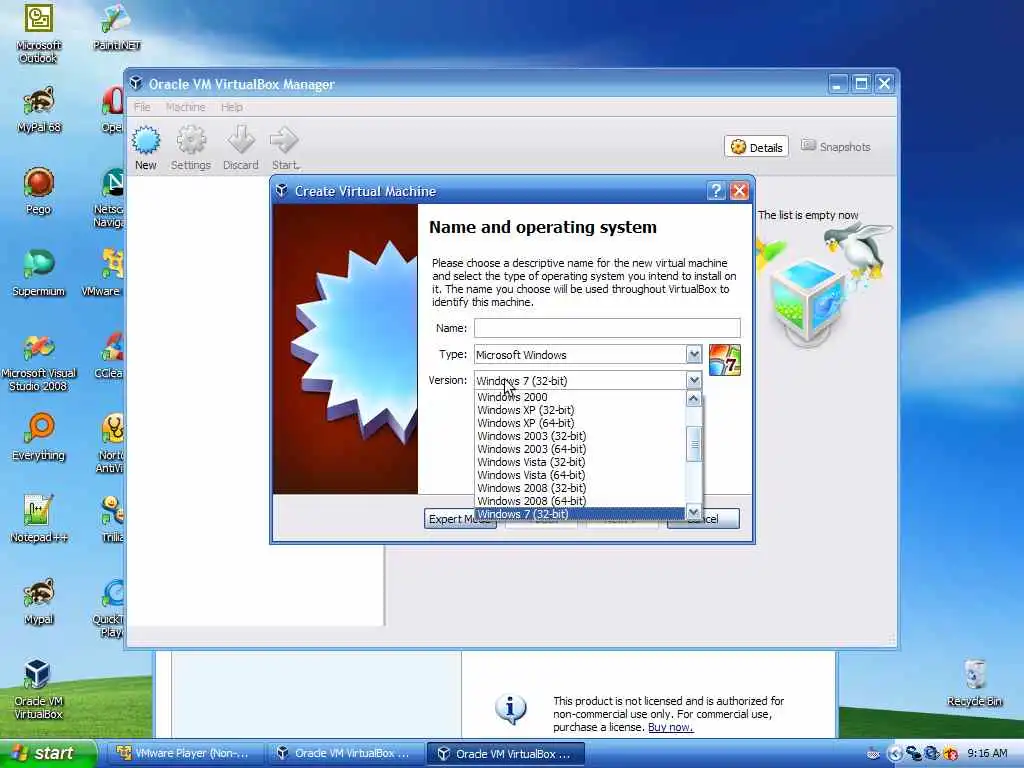Open Pego desktop icon

tap(39, 191)
